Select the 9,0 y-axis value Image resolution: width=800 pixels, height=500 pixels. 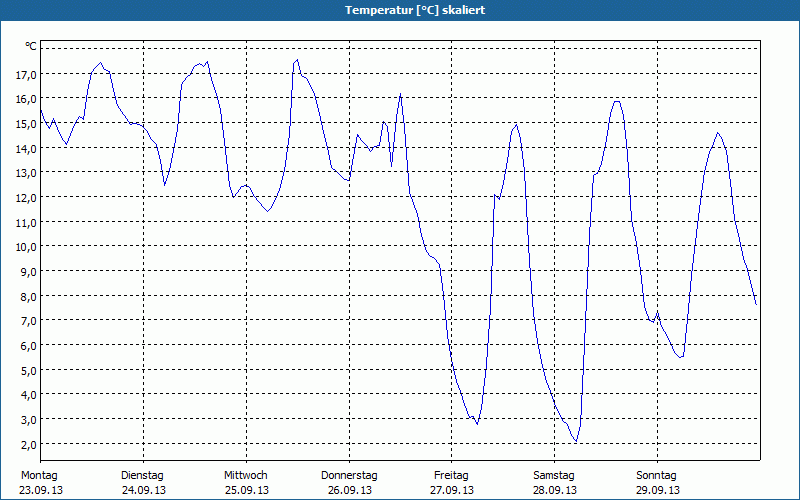(x=29, y=272)
